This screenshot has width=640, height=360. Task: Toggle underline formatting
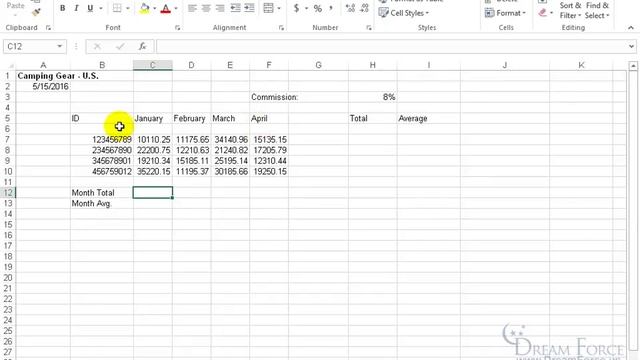90,8
